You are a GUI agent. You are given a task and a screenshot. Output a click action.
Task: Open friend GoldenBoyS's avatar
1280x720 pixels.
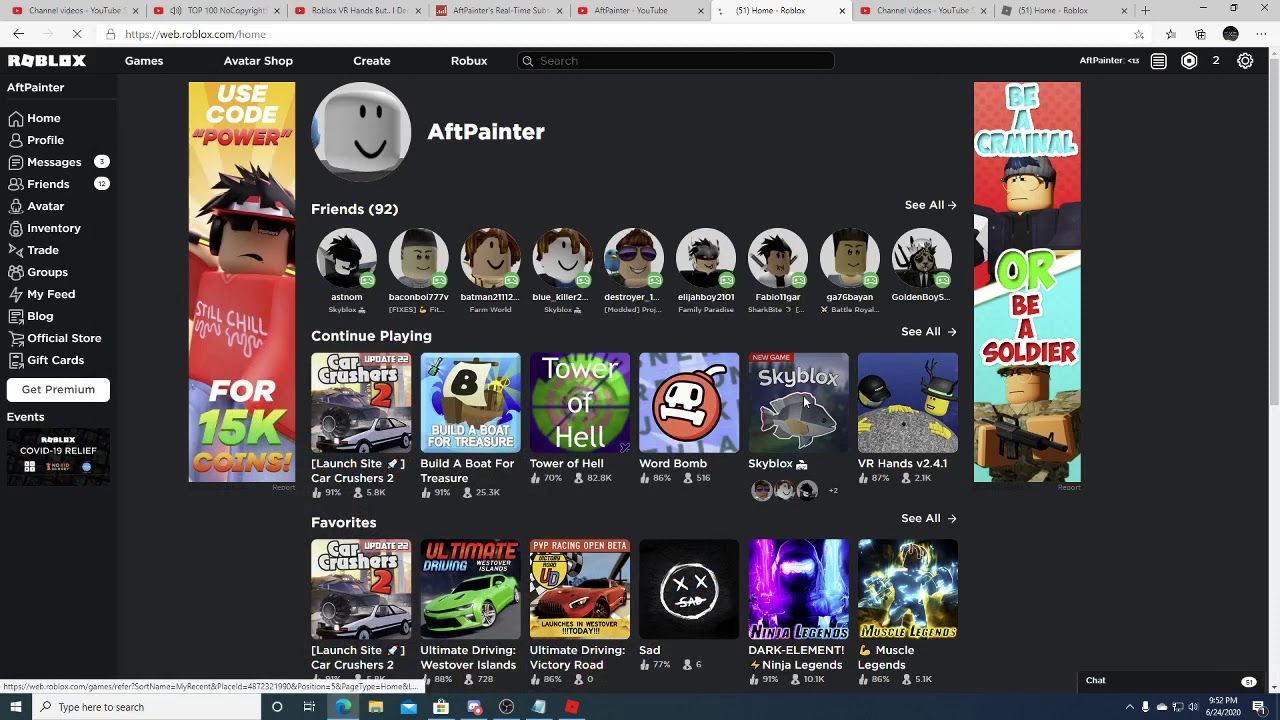pos(921,258)
